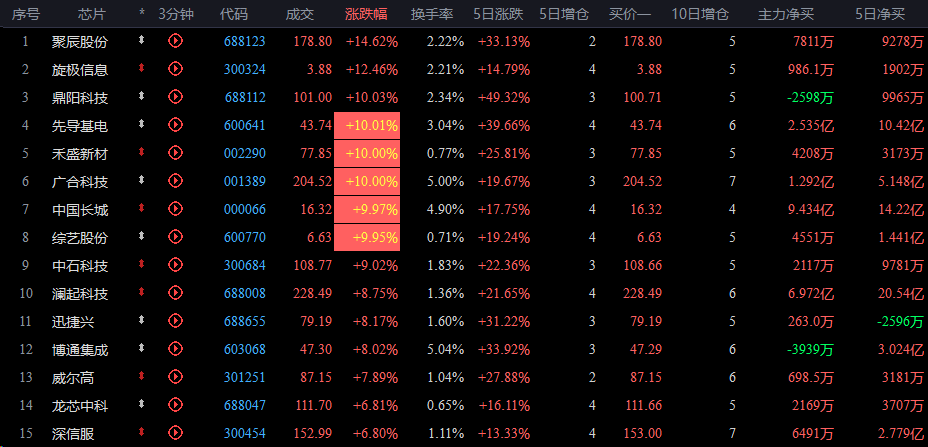Click the marker arrow beside 综艺股份
Image resolution: width=928 pixels, height=447 pixels.
pyautogui.click(x=141, y=236)
